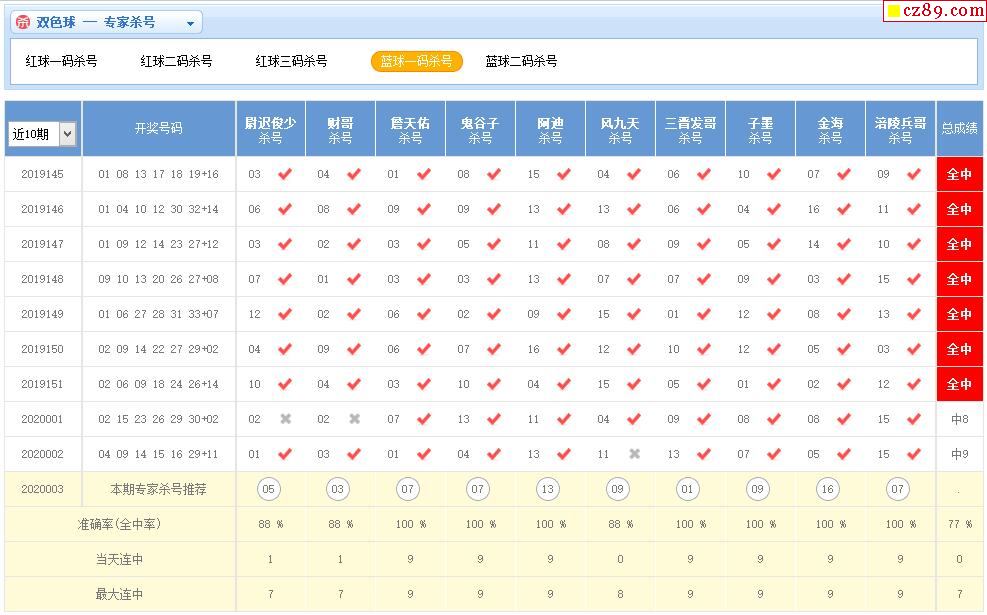Viewport: 987px width, 615px height.
Task: Click circled 13 recommendation for 阿迪
Action: click(547, 489)
